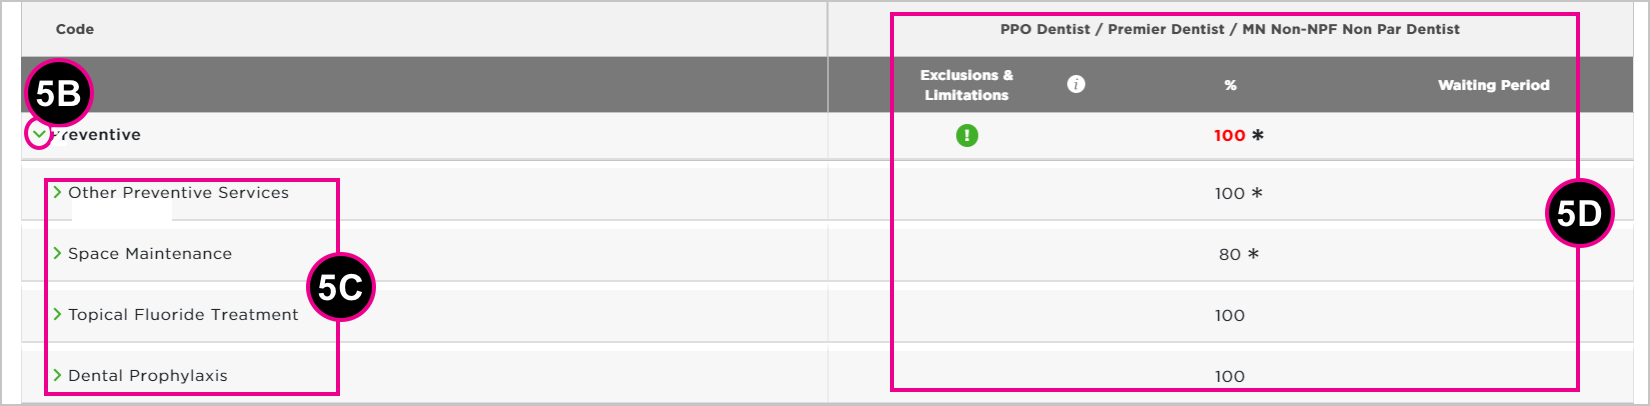The height and width of the screenshot is (406, 1650).
Task: Expand Topical Fluoride Treatment chevron
Action: (x=58, y=314)
